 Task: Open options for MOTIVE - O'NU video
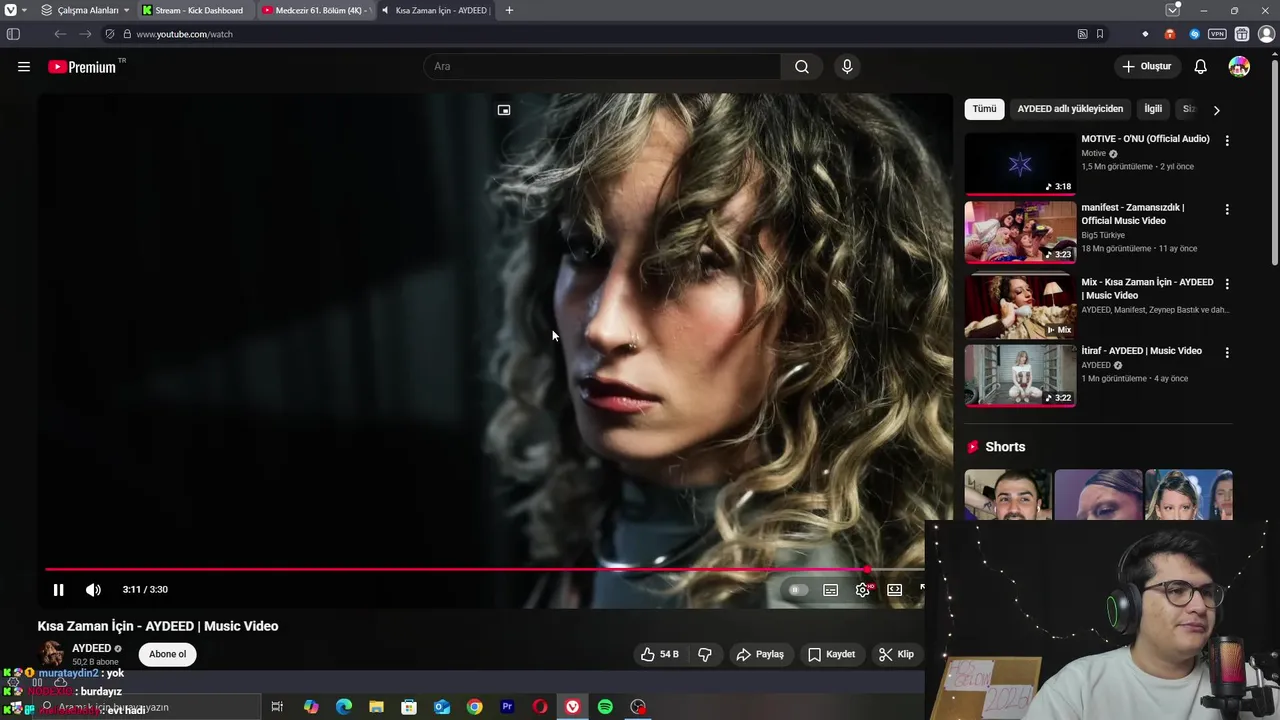tap(1227, 141)
